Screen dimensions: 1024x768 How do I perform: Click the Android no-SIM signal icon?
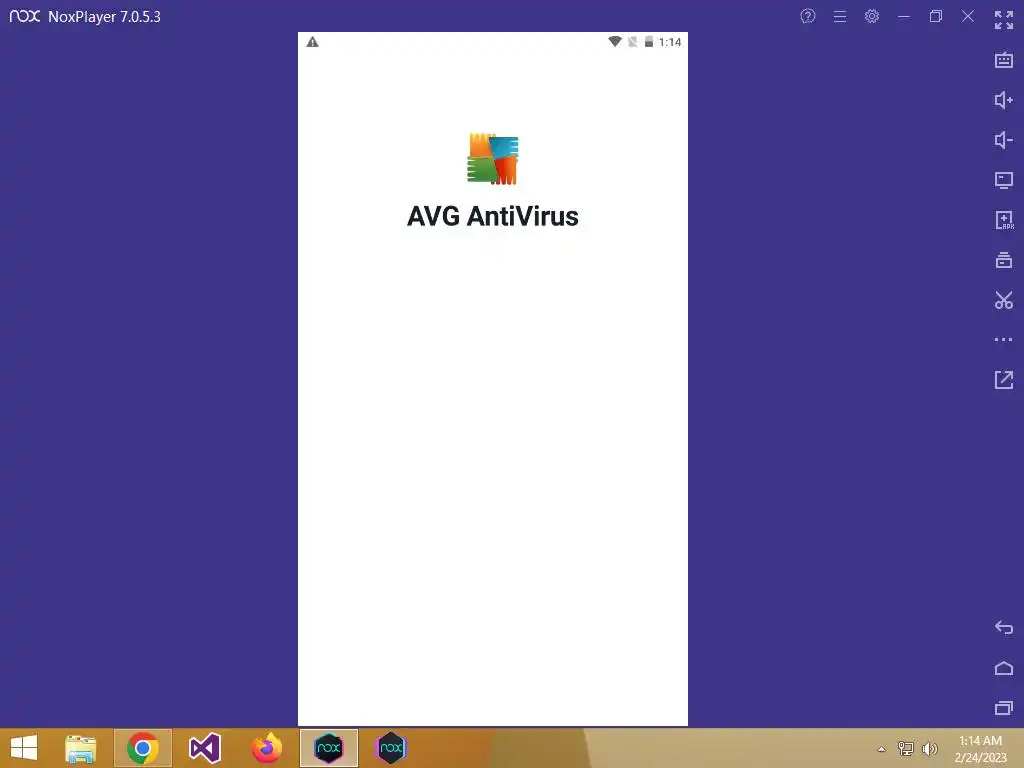coord(632,42)
